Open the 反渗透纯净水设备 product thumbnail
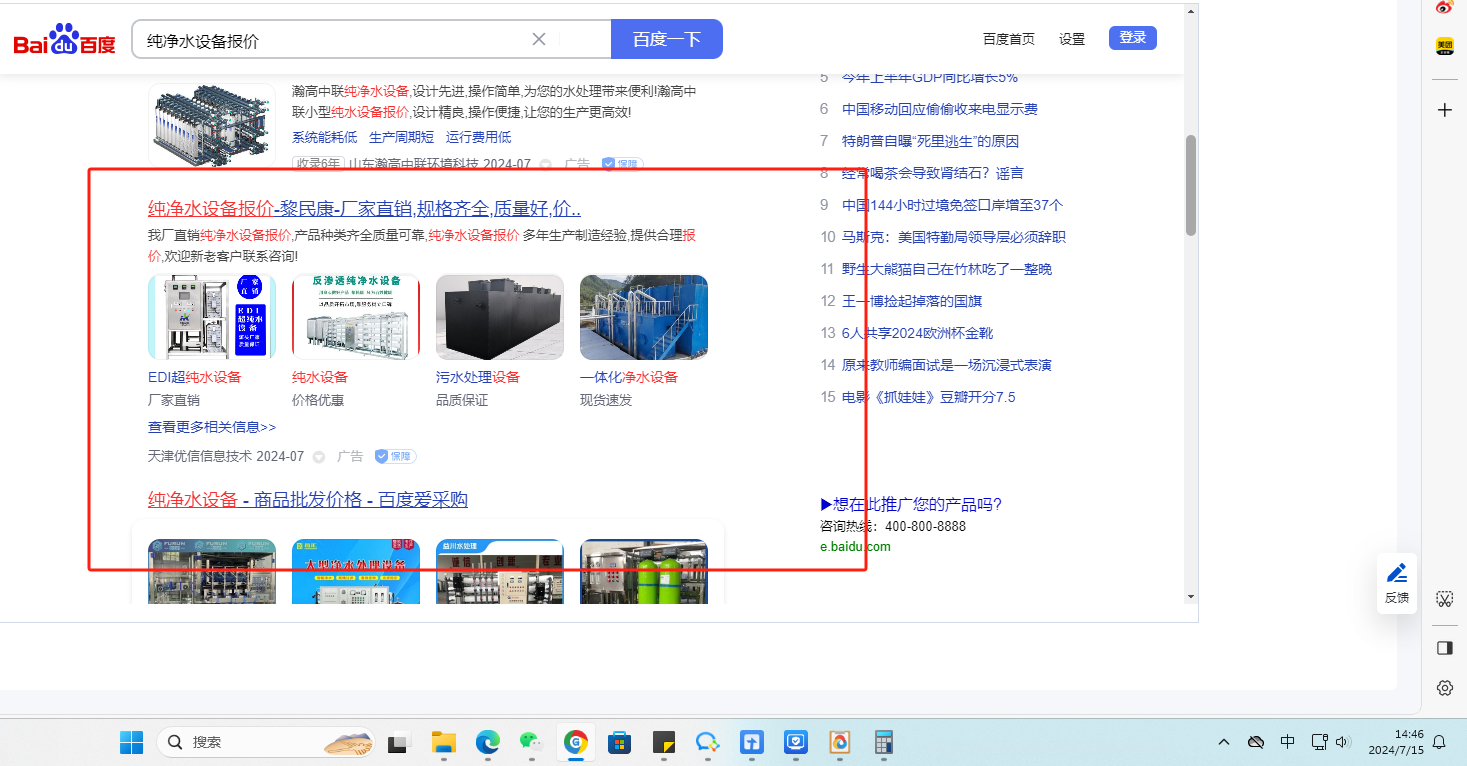 [356, 317]
